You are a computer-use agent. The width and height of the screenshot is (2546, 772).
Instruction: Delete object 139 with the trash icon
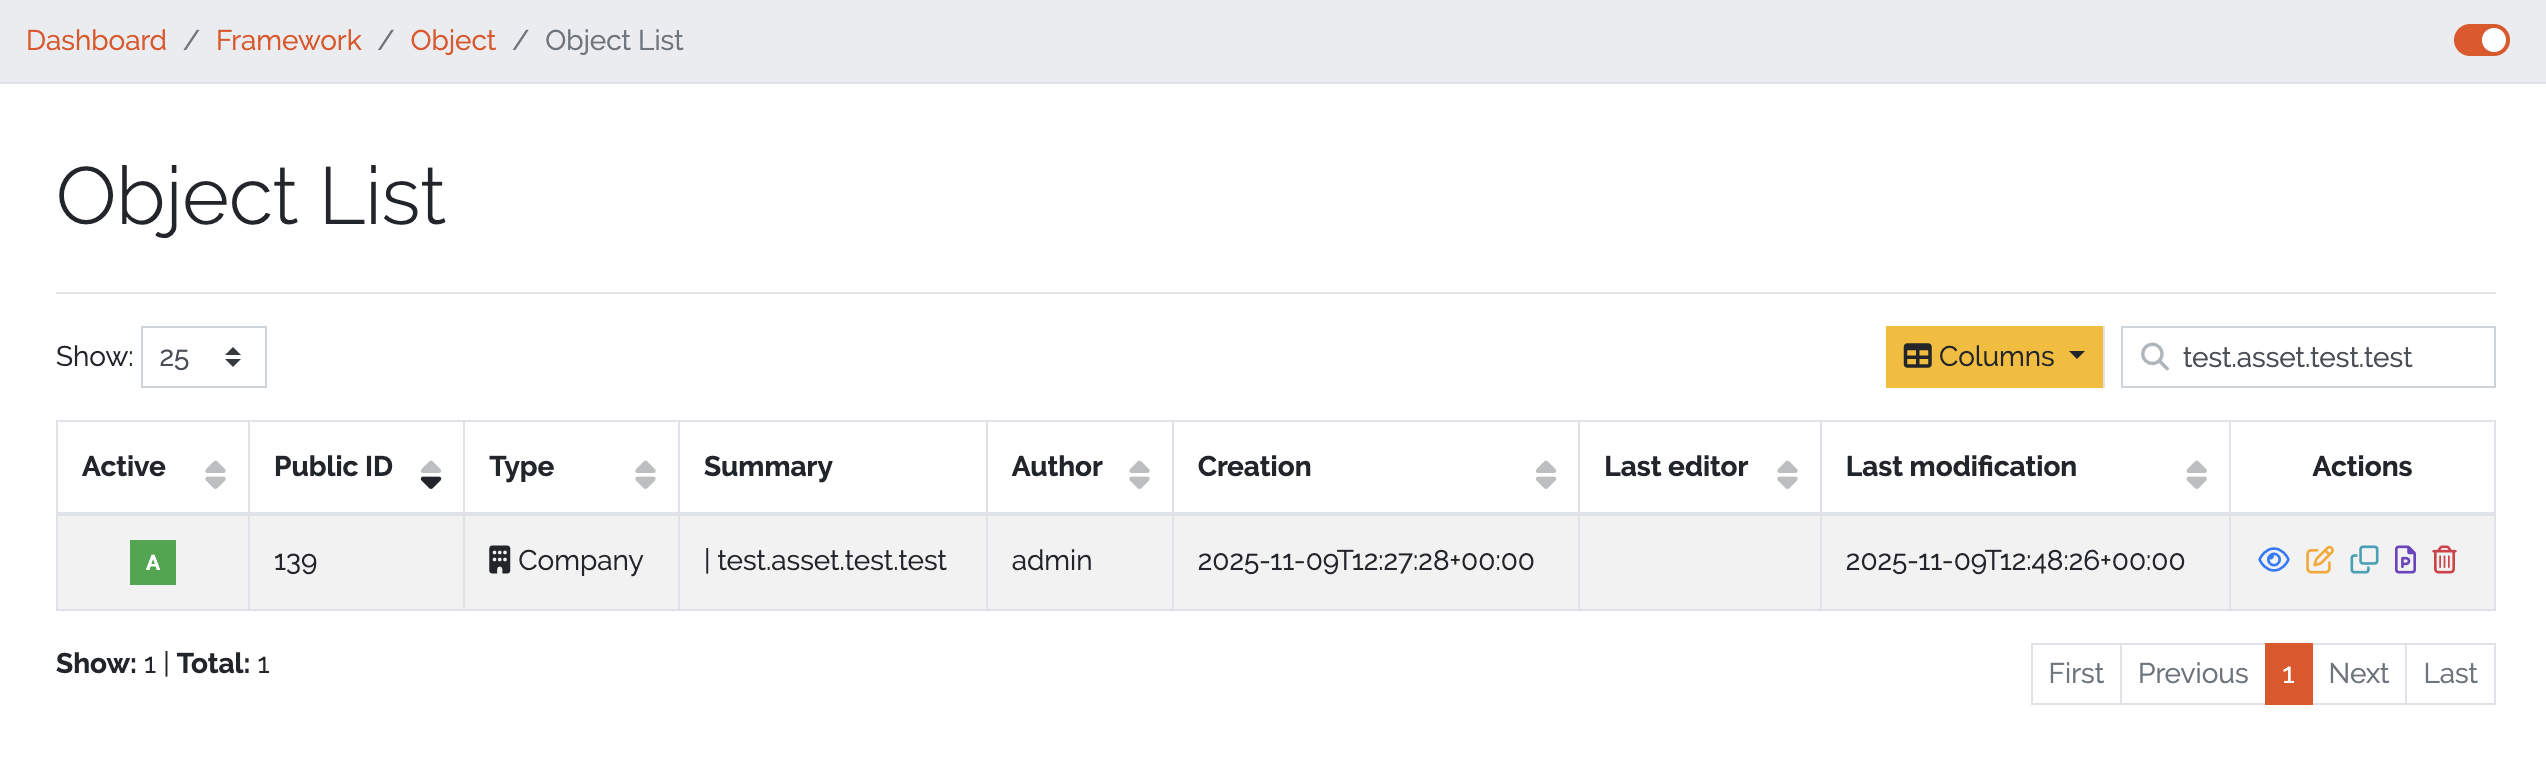coord(2445,560)
